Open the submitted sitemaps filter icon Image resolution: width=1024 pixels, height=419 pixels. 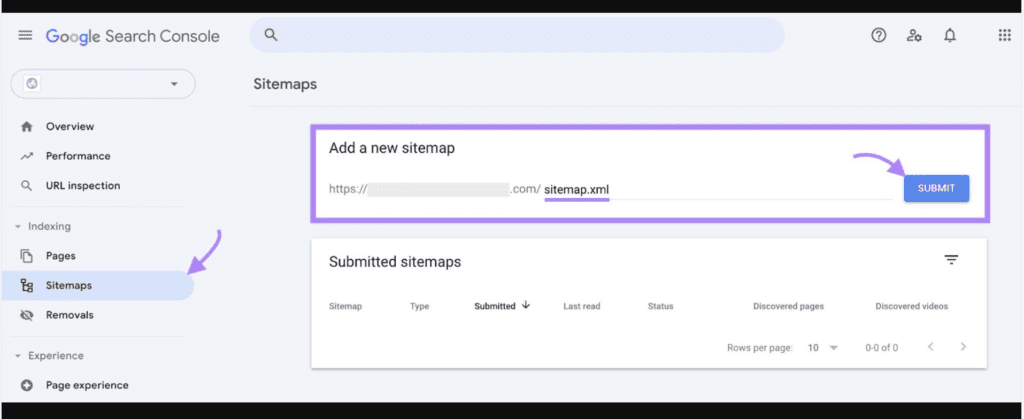[x=952, y=260]
